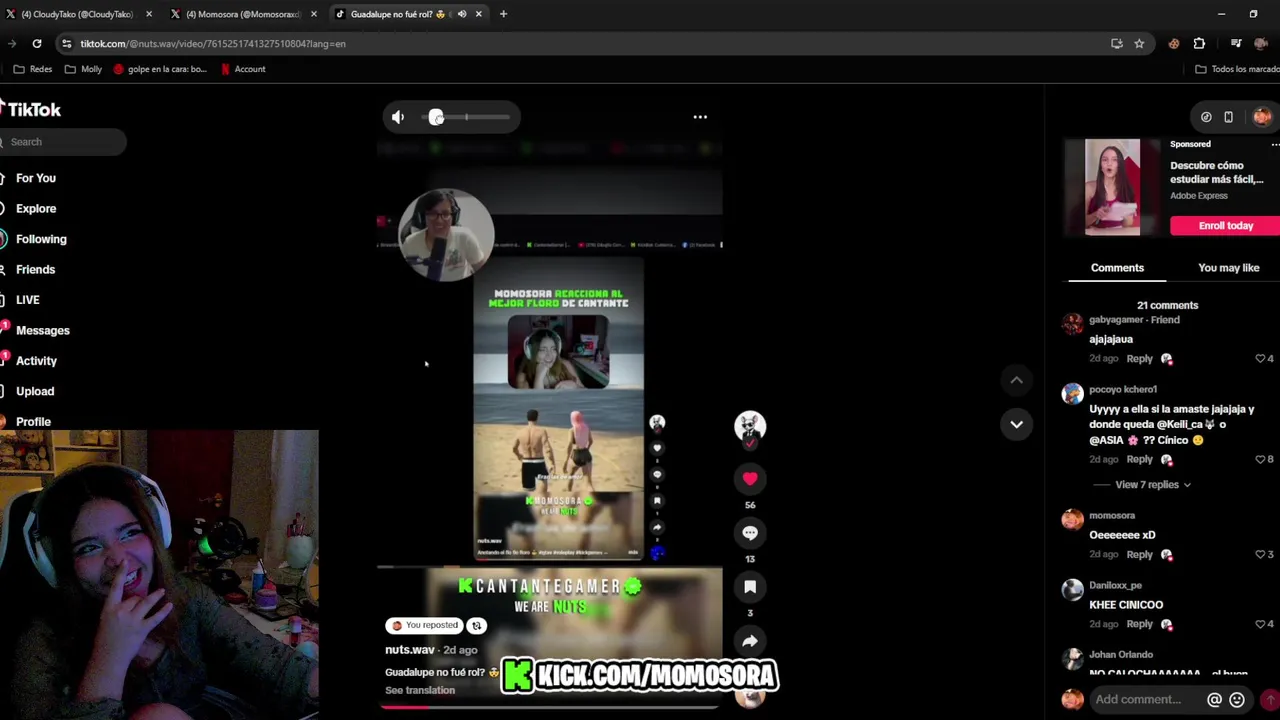Switch to the Comments tab
1280x720 pixels.
click(x=1117, y=268)
